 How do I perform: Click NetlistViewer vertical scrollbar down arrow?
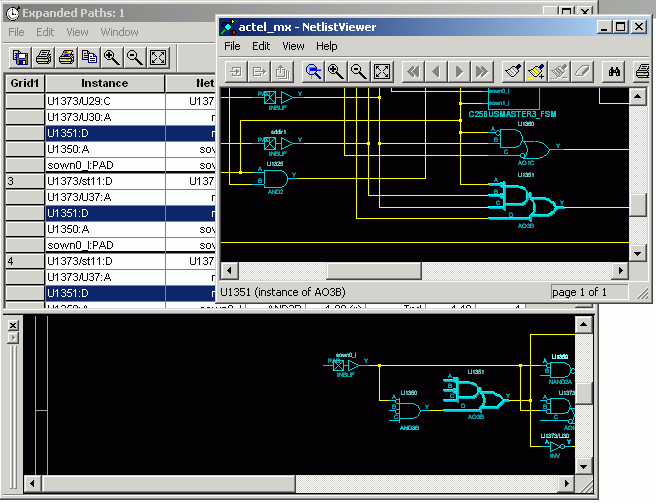click(x=637, y=253)
